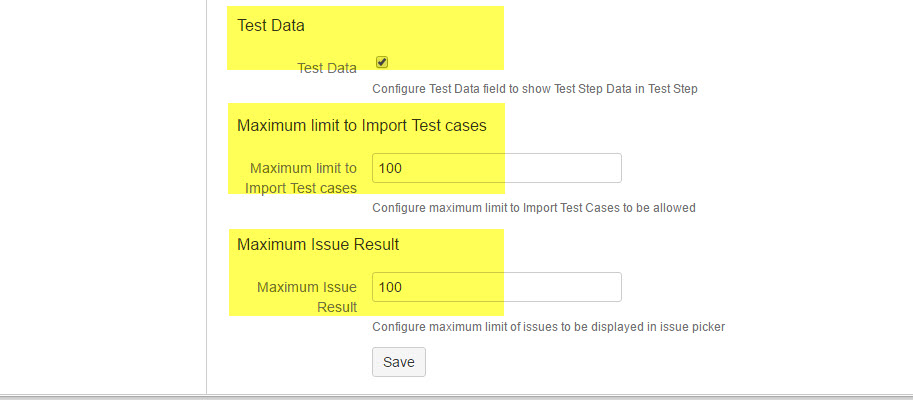Click the empty left panel beside the form

(x=100, y=200)
